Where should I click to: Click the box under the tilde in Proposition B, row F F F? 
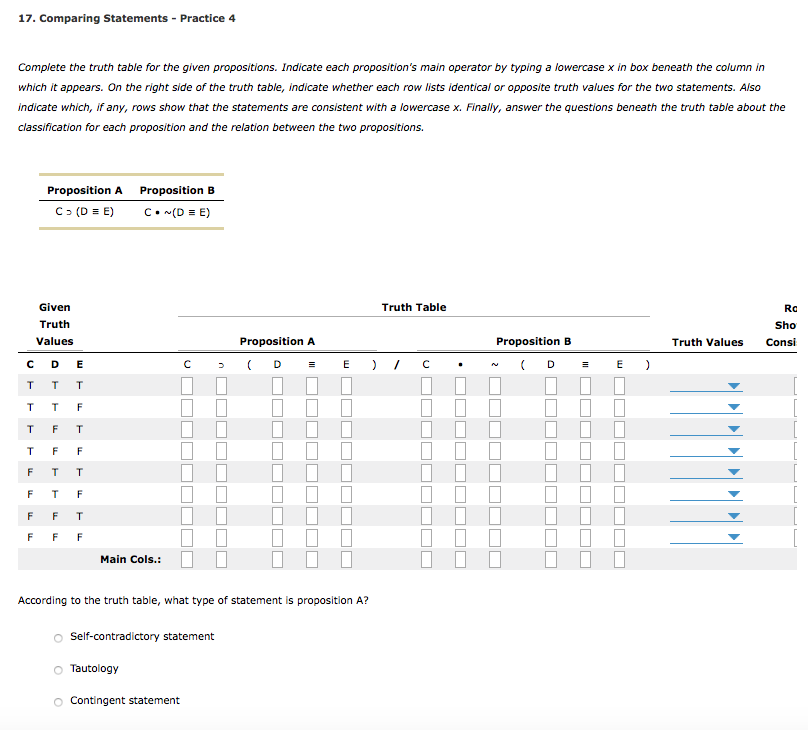coord(494,538)
